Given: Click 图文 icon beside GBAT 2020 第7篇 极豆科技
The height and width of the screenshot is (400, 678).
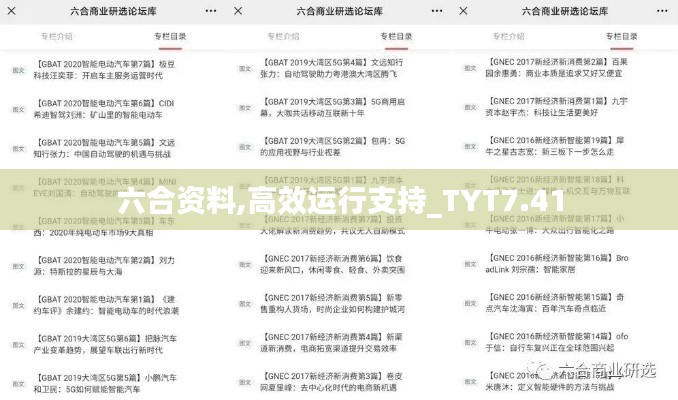Looking at the screenshot, I should (19, 70).
